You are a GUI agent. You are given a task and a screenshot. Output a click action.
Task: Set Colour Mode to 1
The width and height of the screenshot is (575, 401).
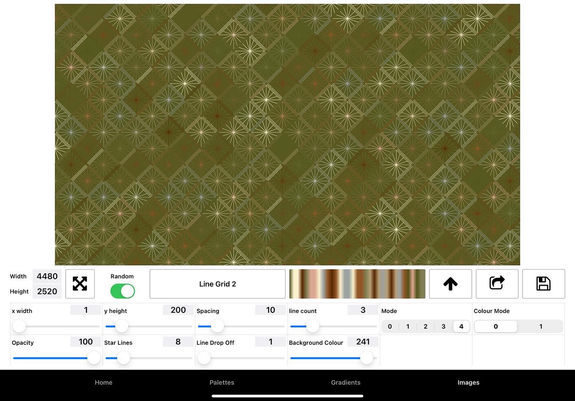click(x=541, y=326)
